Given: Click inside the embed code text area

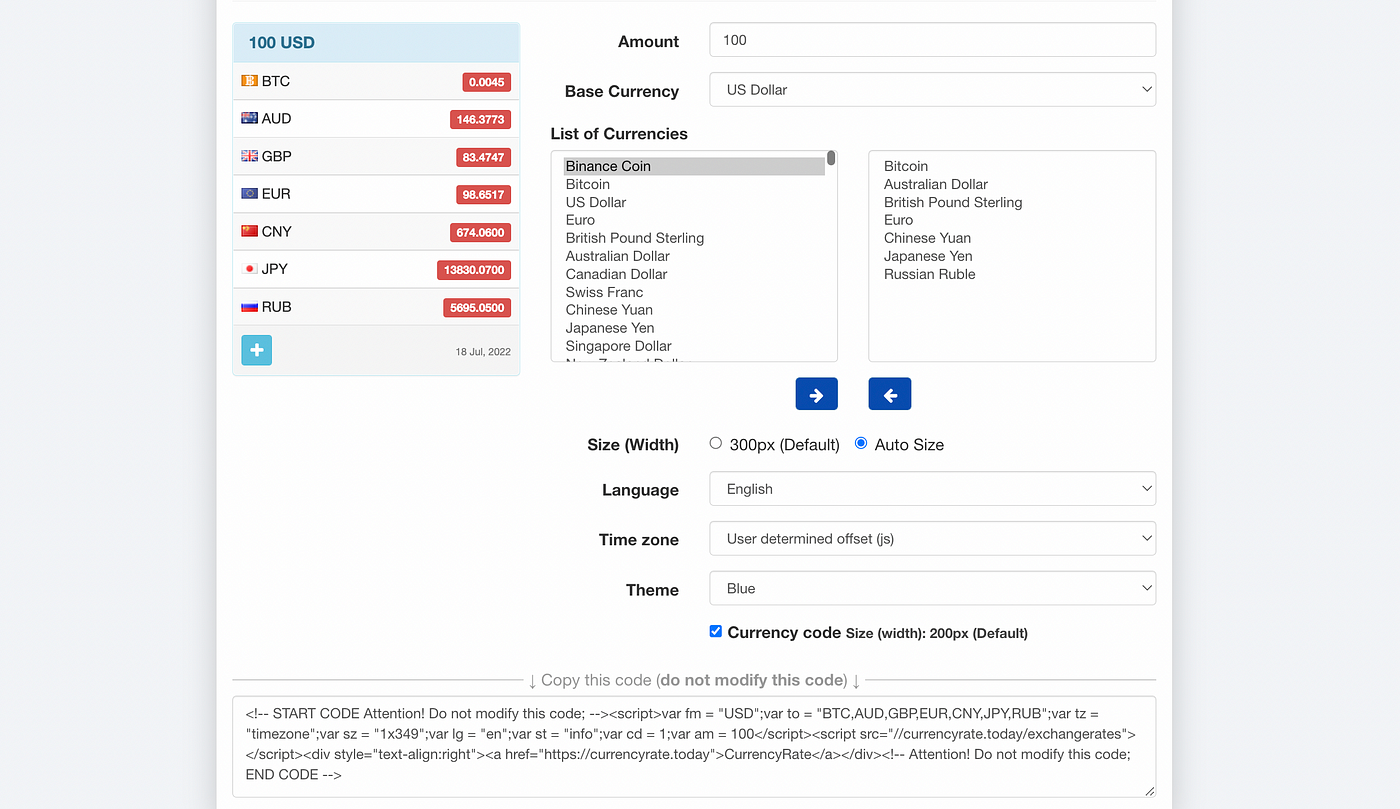Looking at the screenshot, I should click(694, 746).
